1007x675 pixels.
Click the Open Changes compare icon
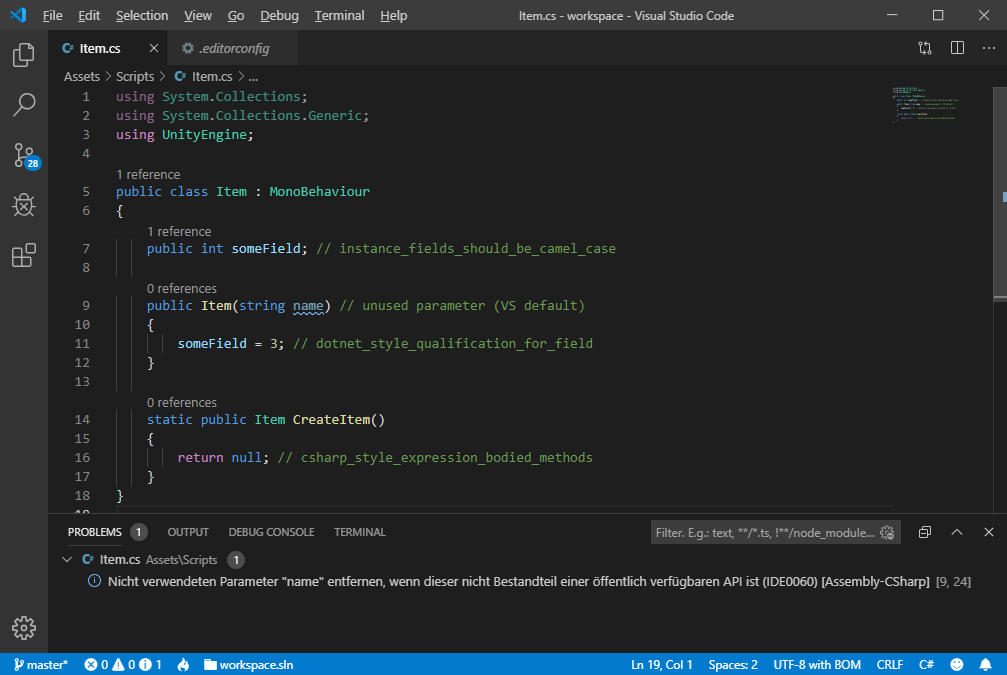925,48
